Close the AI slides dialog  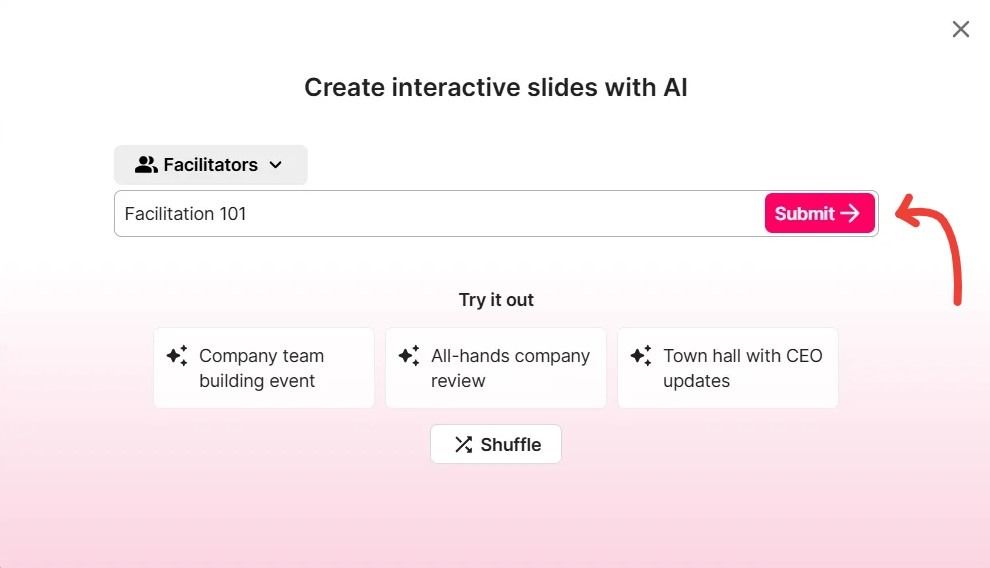coord(961,30)
